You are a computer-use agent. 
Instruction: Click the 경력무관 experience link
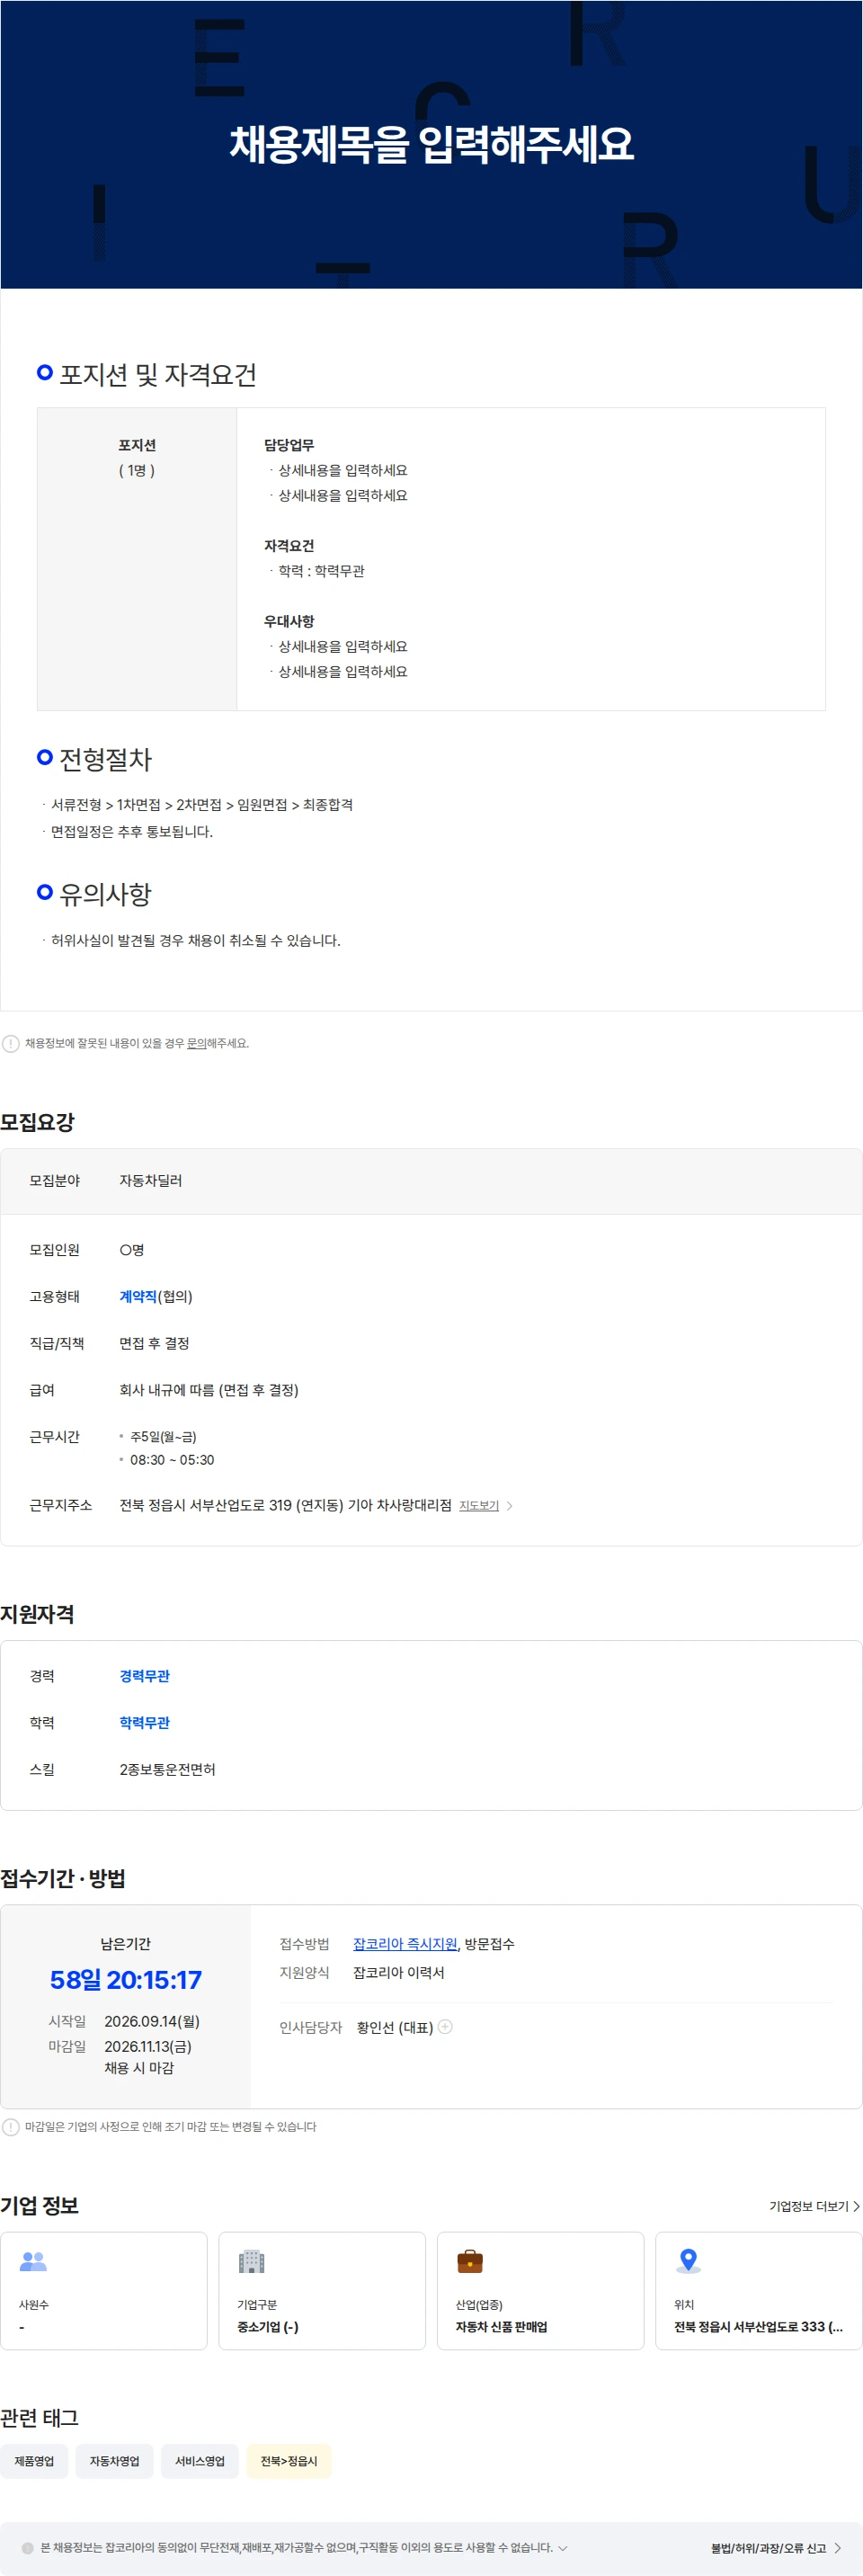[x=145, y=1675]
